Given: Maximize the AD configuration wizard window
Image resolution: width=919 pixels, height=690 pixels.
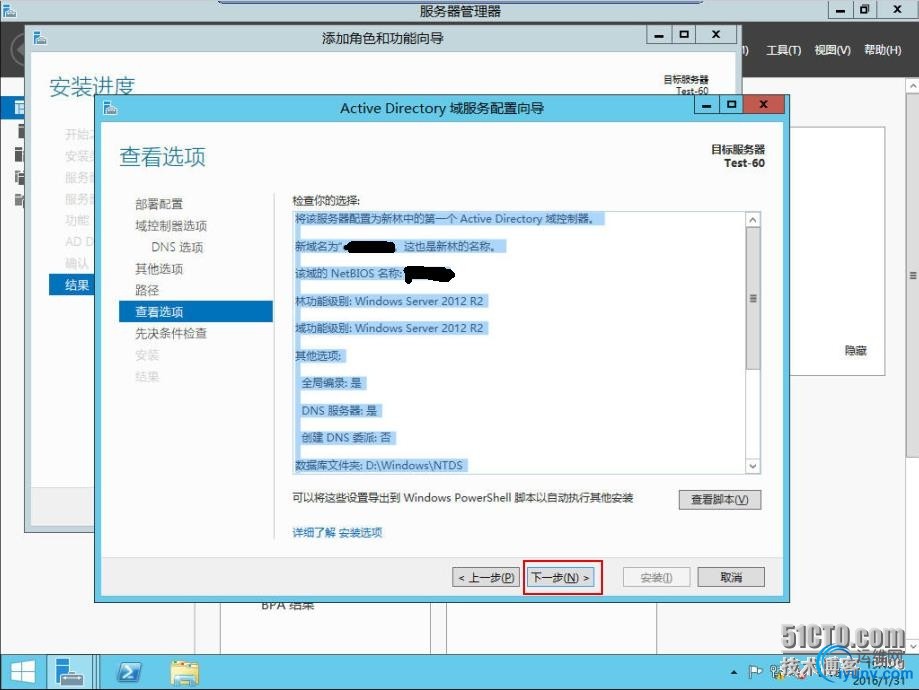Looking at the screenshot, I should click(731, 106).
